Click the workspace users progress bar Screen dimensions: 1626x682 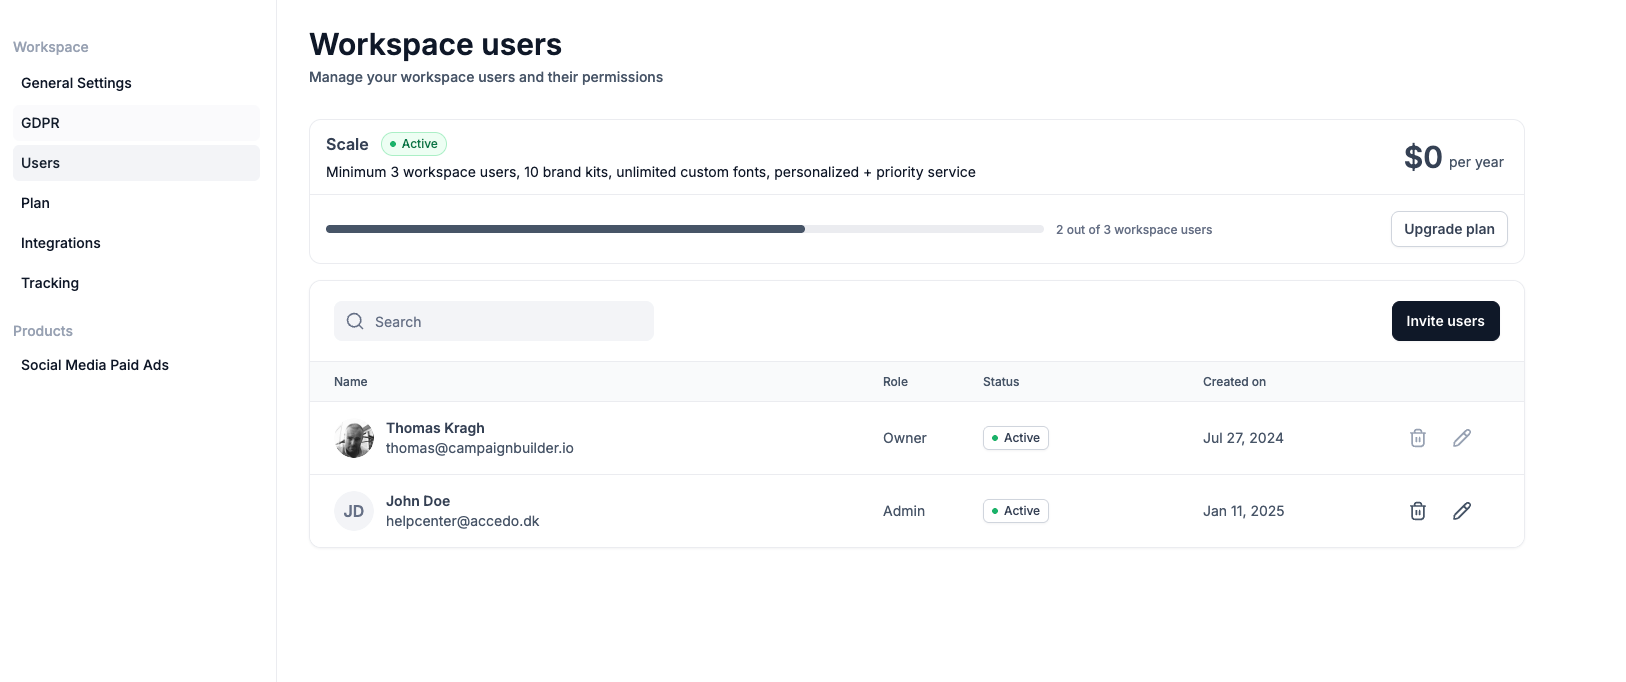point(684,229)
